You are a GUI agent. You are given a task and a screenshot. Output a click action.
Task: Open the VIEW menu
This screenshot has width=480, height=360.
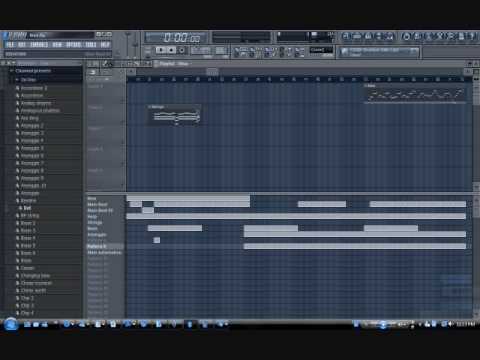pos(57,45)
